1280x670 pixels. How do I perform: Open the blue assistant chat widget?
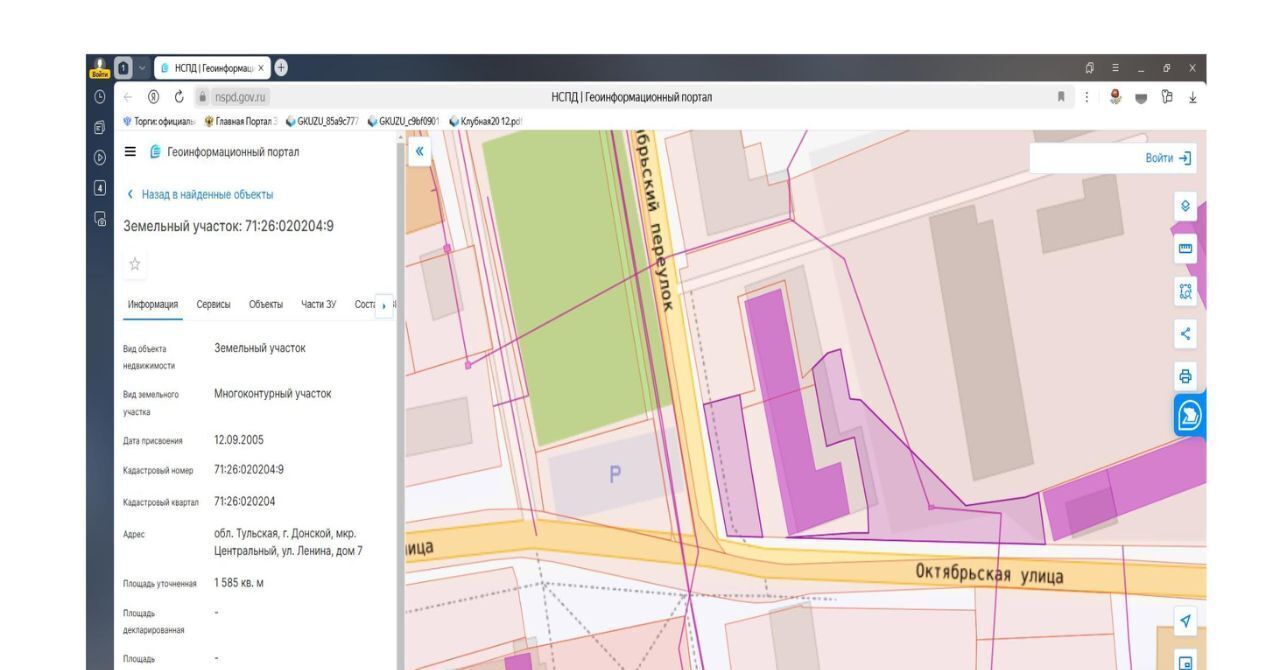[1191, 416]
